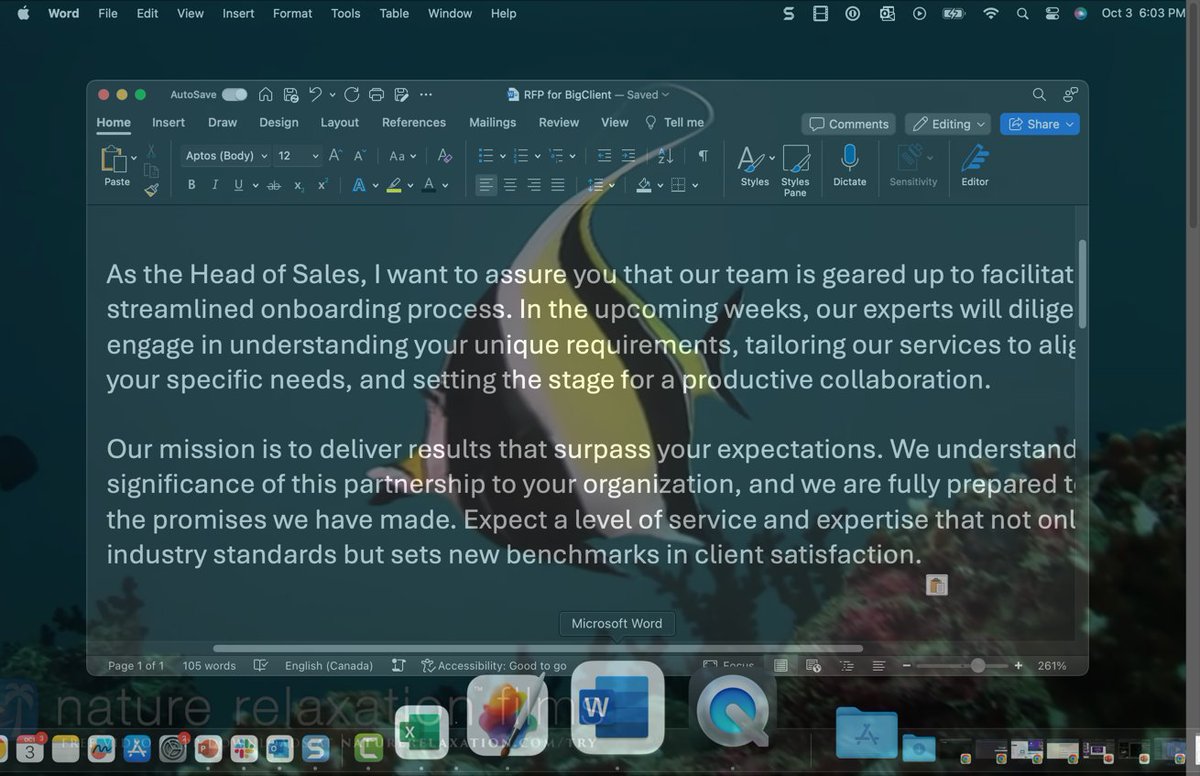
Task: Click Clear Formatting icon
Action: click(x=445, y=156)
